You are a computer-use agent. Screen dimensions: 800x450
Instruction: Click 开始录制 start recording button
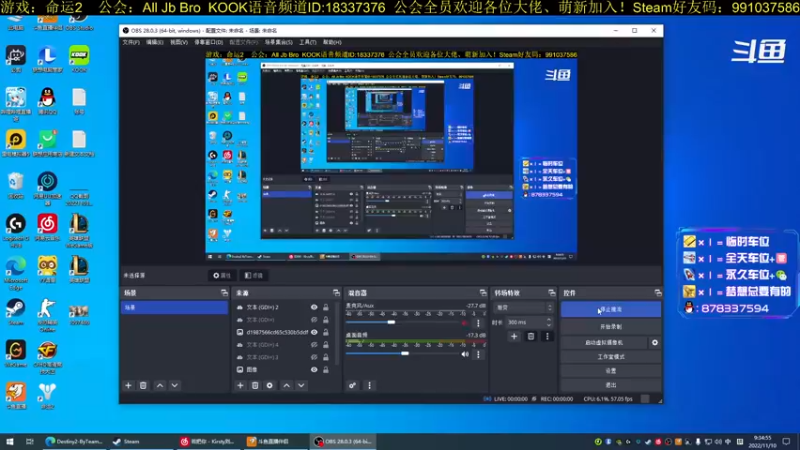pos(611,327)
